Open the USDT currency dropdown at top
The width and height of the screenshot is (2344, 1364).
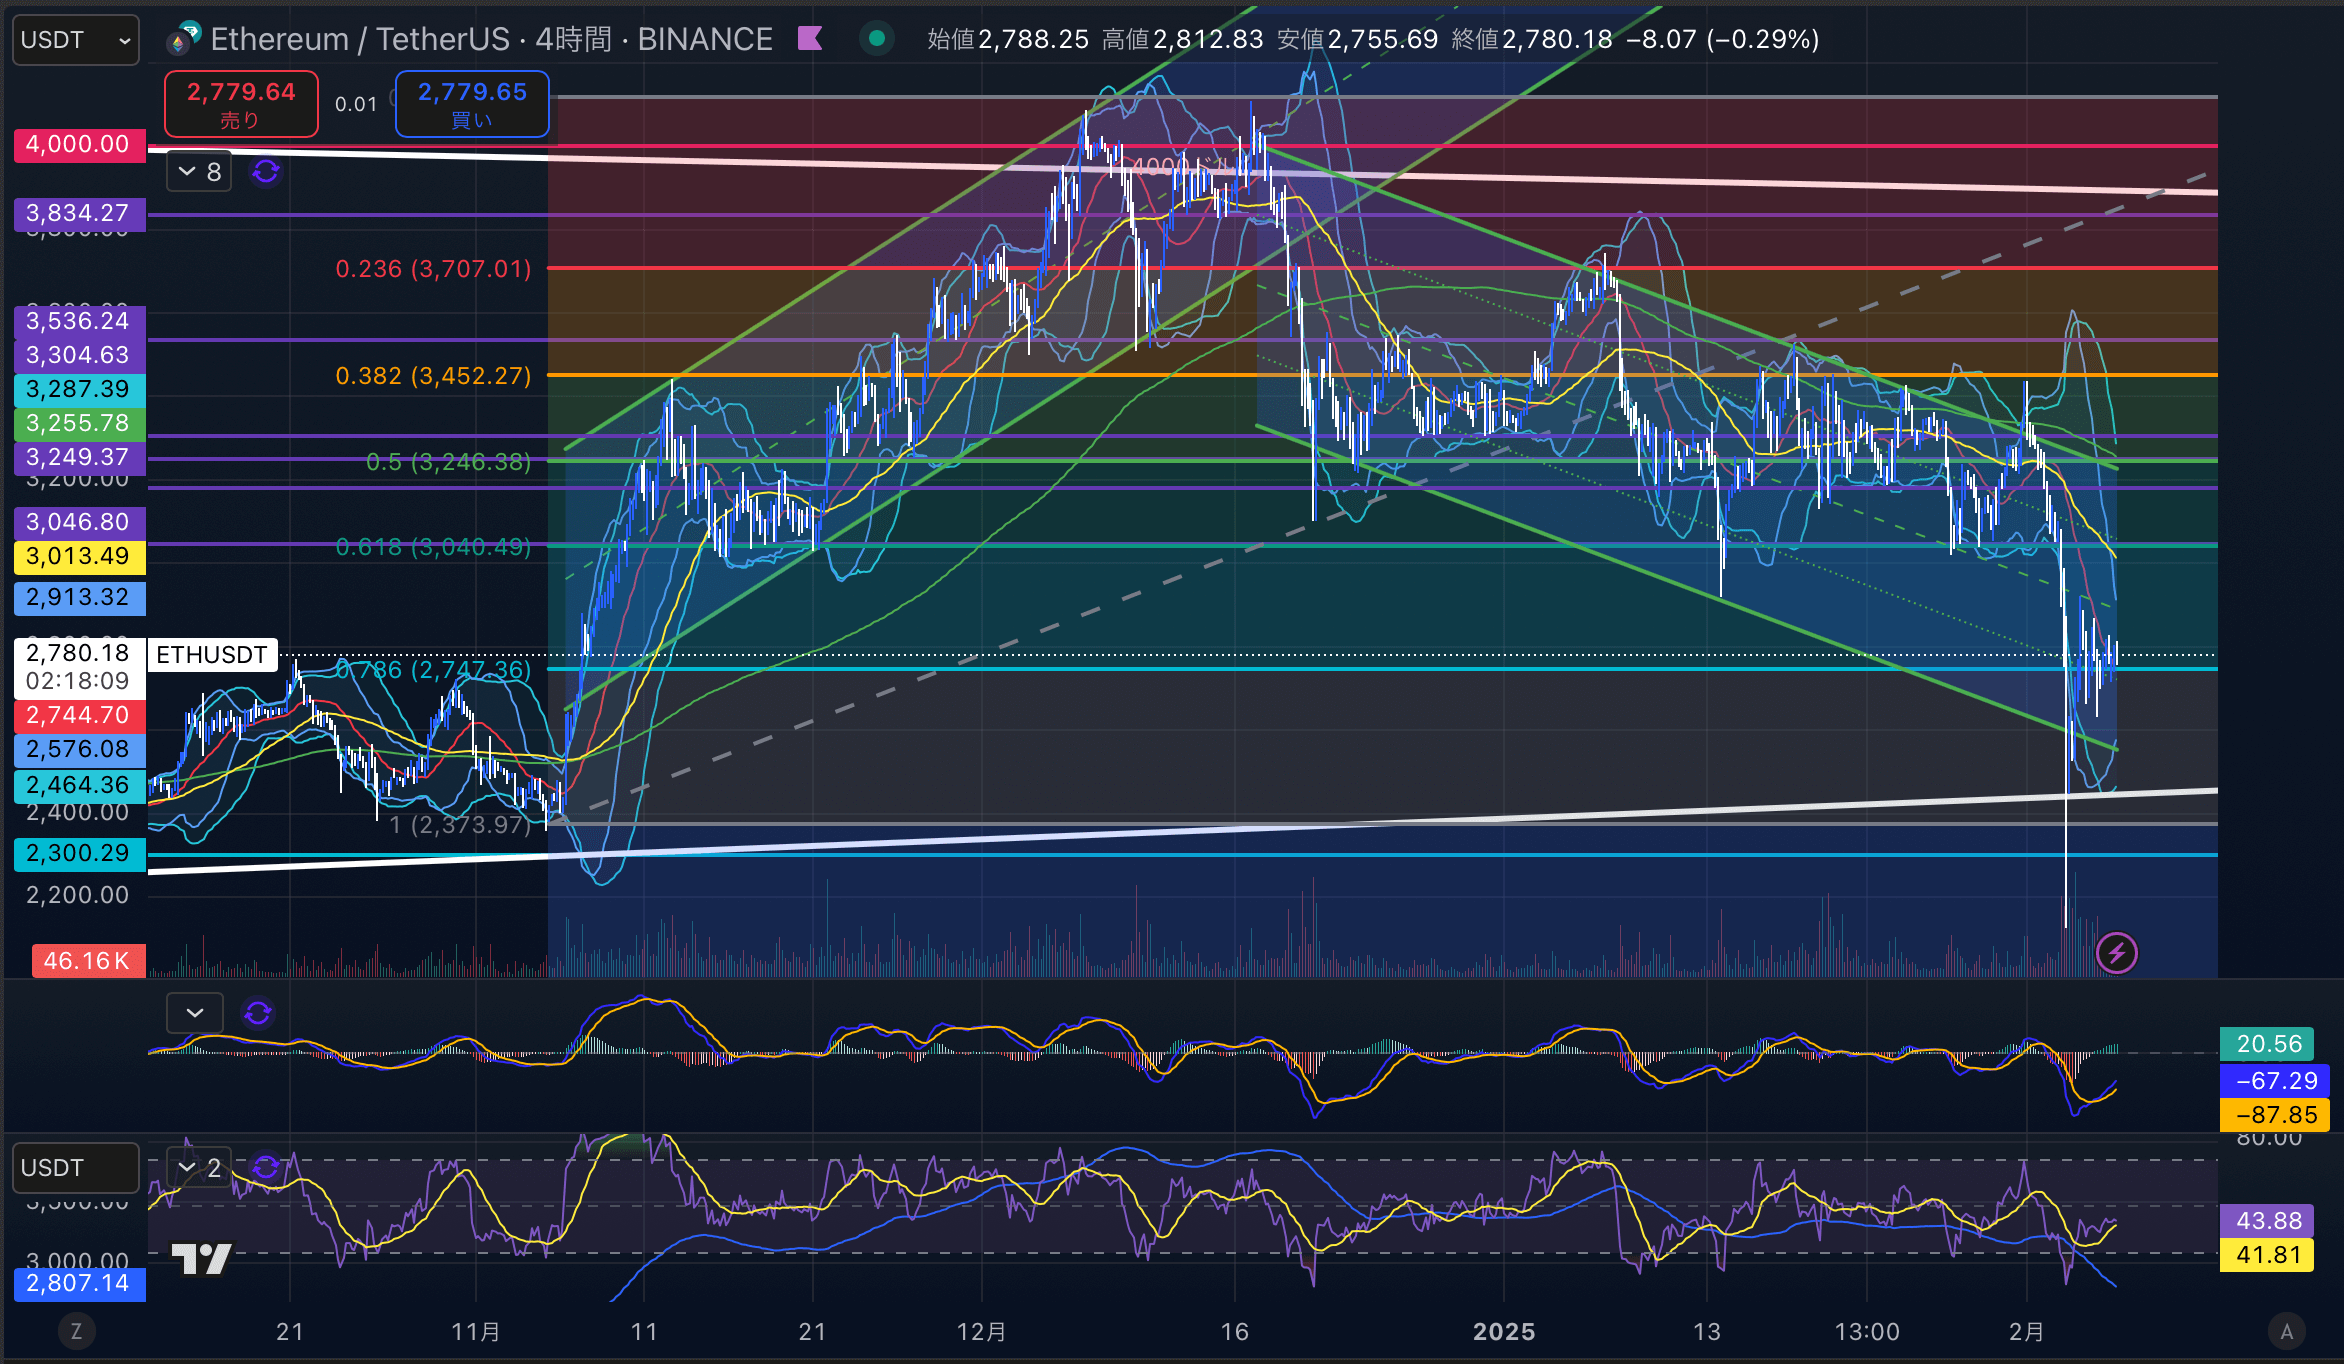point(75,40)
